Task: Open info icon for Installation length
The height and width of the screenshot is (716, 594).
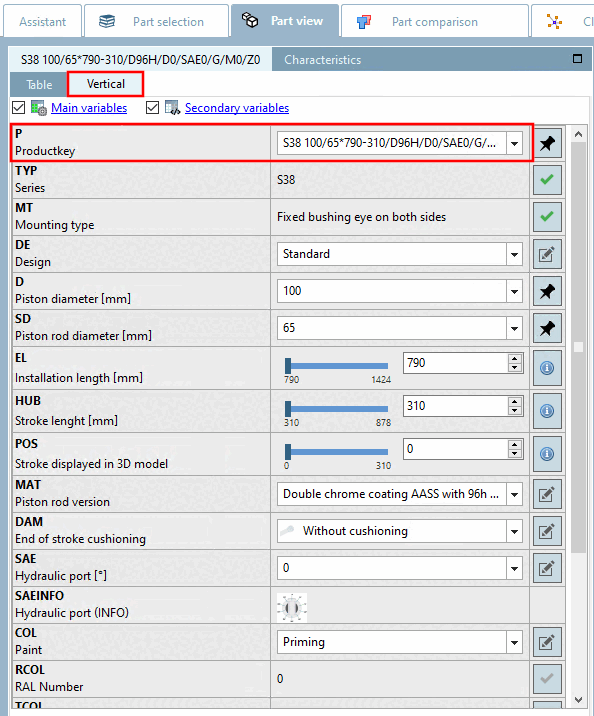Action: [x=547, y=368]
